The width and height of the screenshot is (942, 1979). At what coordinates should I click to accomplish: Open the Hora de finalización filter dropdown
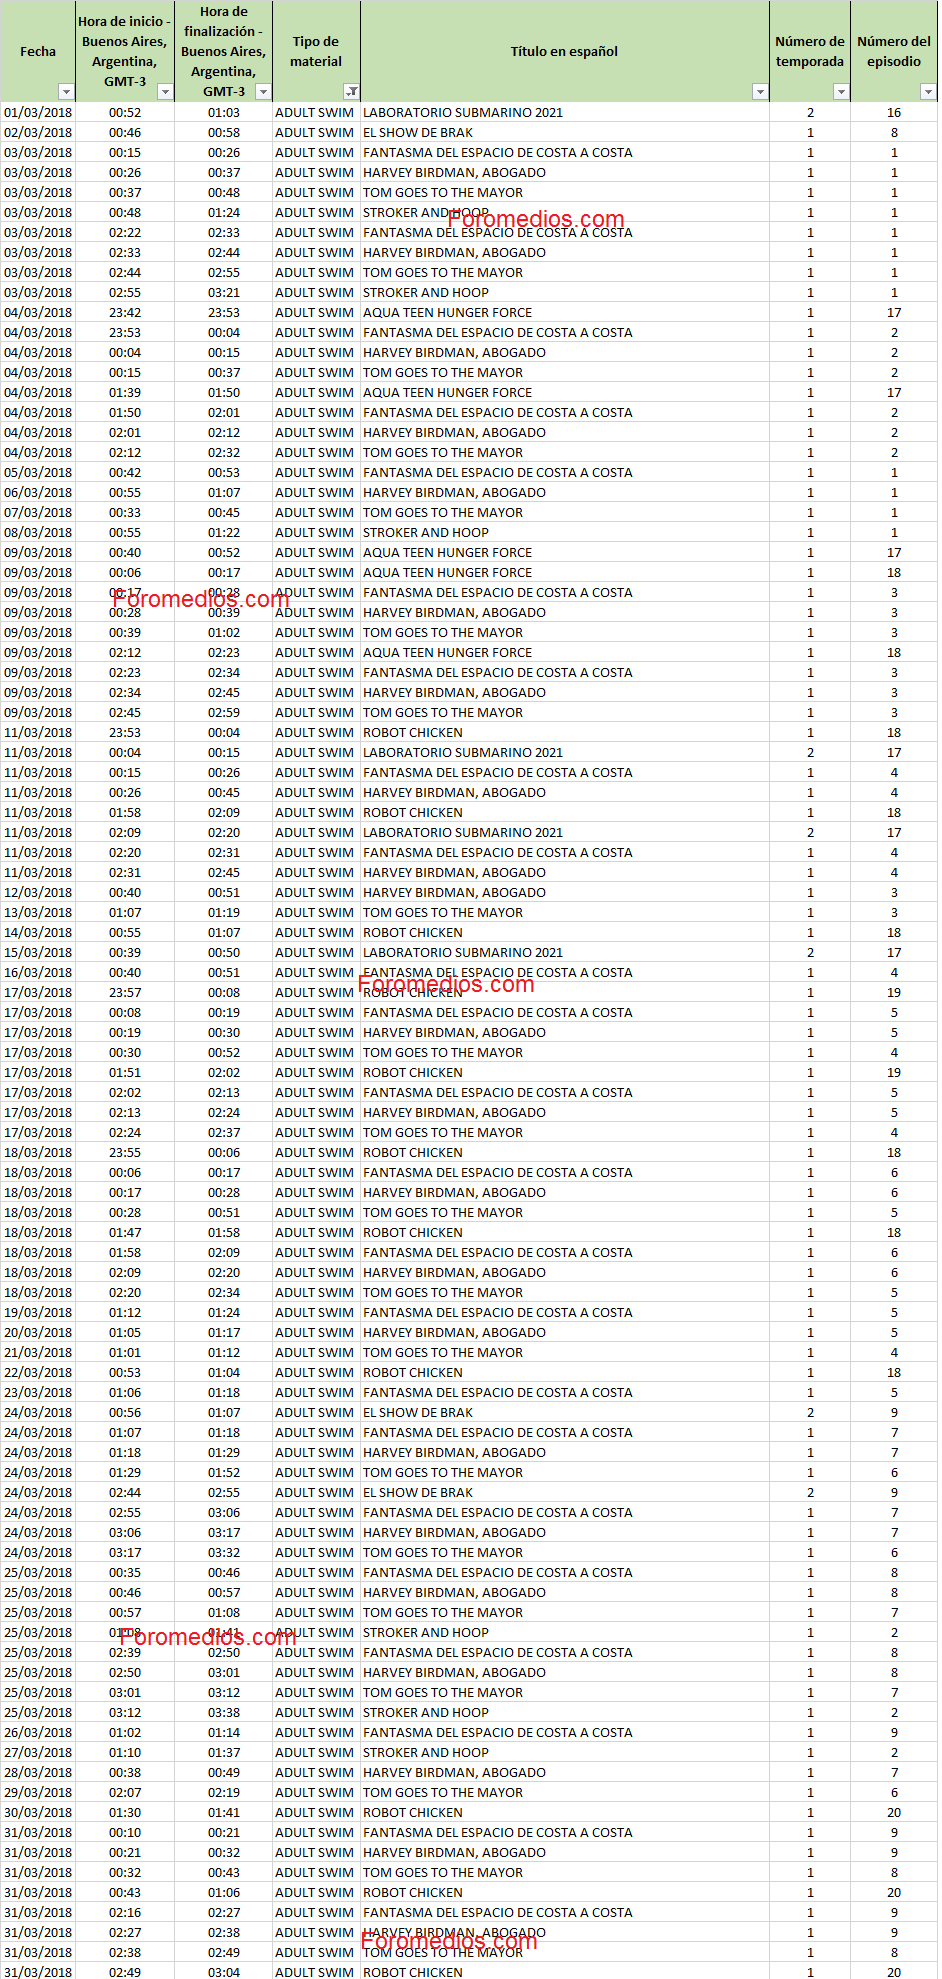[263, 92]
